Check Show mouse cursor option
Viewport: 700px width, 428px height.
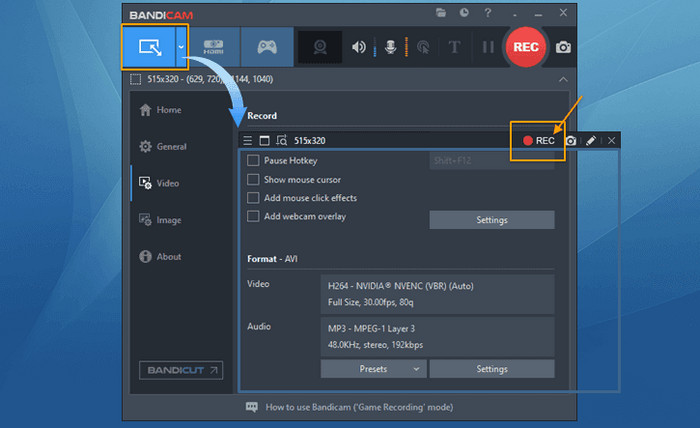pos(253,180)
